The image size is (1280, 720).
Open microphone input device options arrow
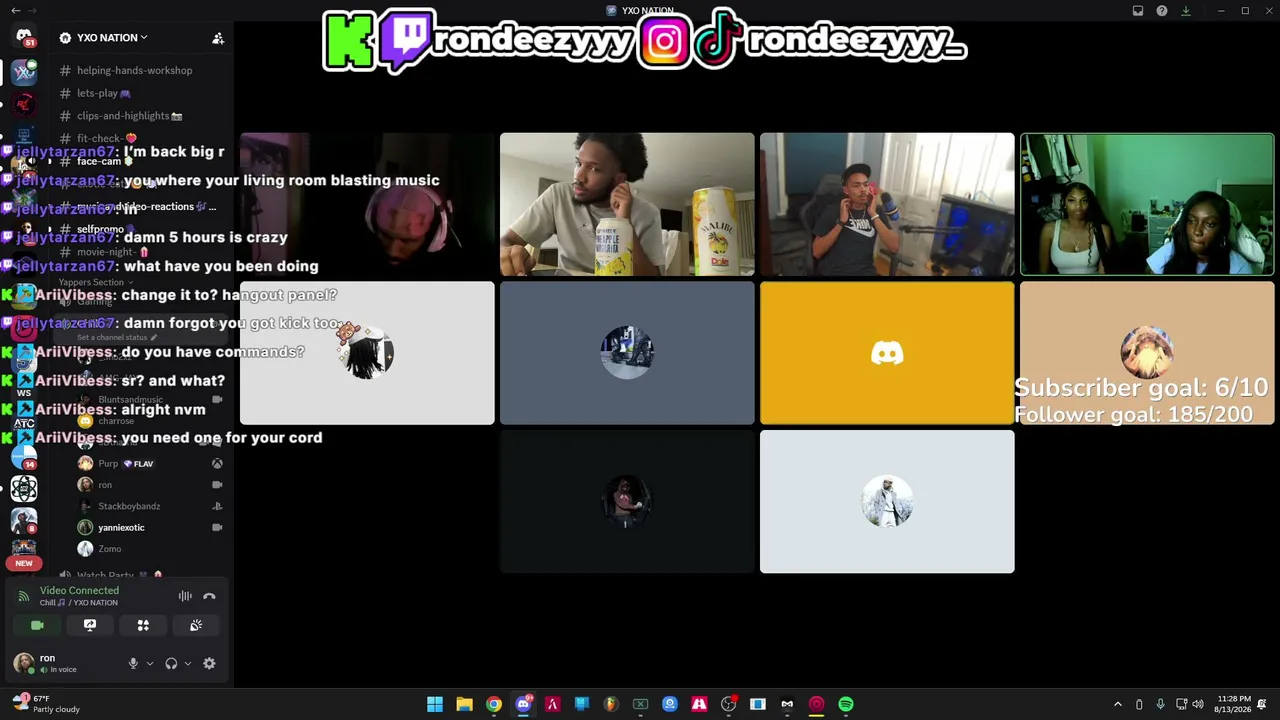150,663
